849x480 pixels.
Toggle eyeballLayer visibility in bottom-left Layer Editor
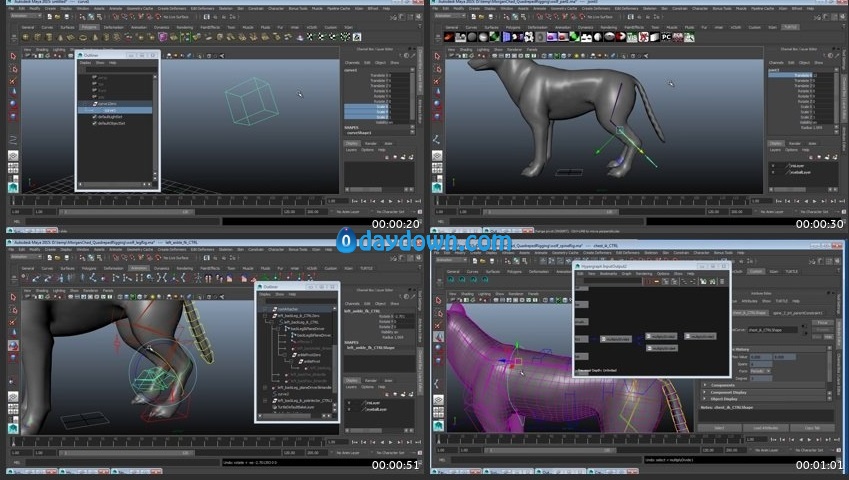349,409
